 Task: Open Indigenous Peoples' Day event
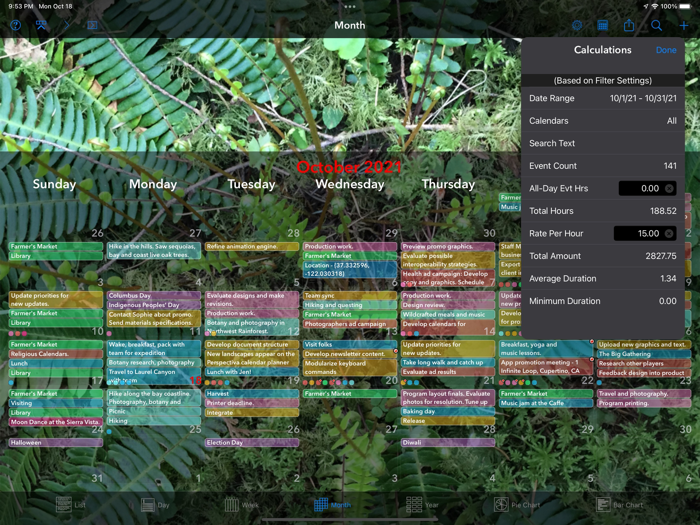[154, 305]
